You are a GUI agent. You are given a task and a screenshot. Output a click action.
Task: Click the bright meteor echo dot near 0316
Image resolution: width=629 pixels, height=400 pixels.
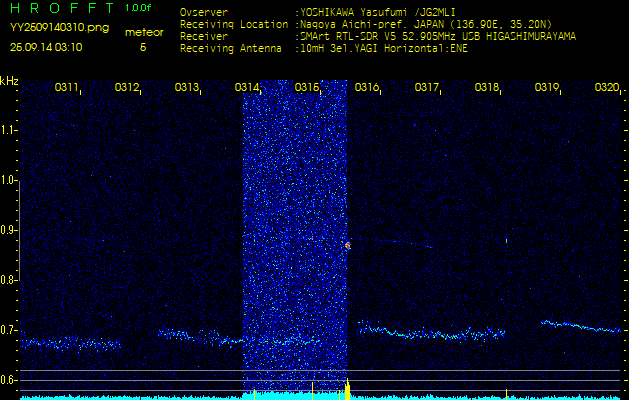(x=348, y=244)
